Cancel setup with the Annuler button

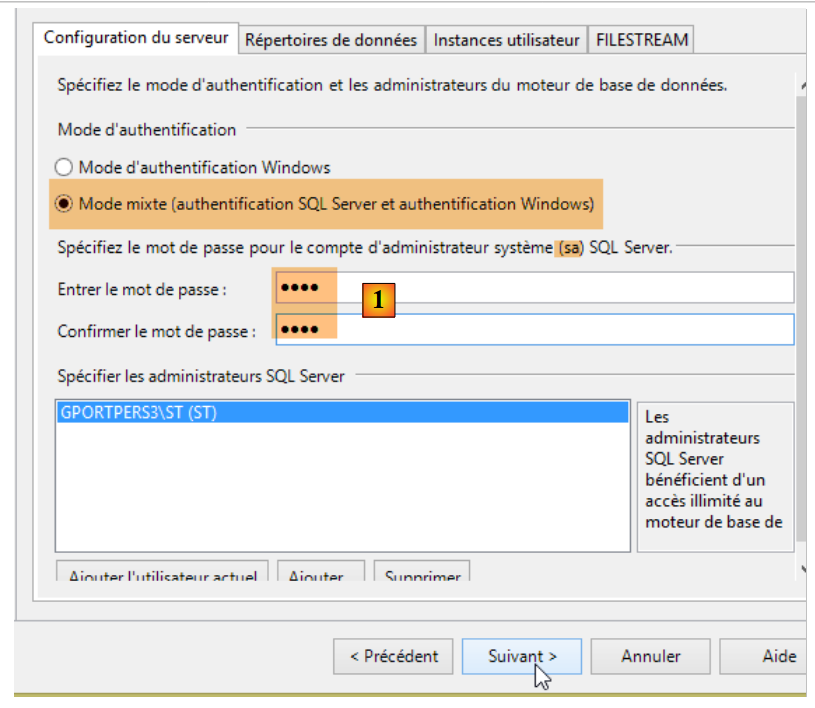[x=651, y=657]
